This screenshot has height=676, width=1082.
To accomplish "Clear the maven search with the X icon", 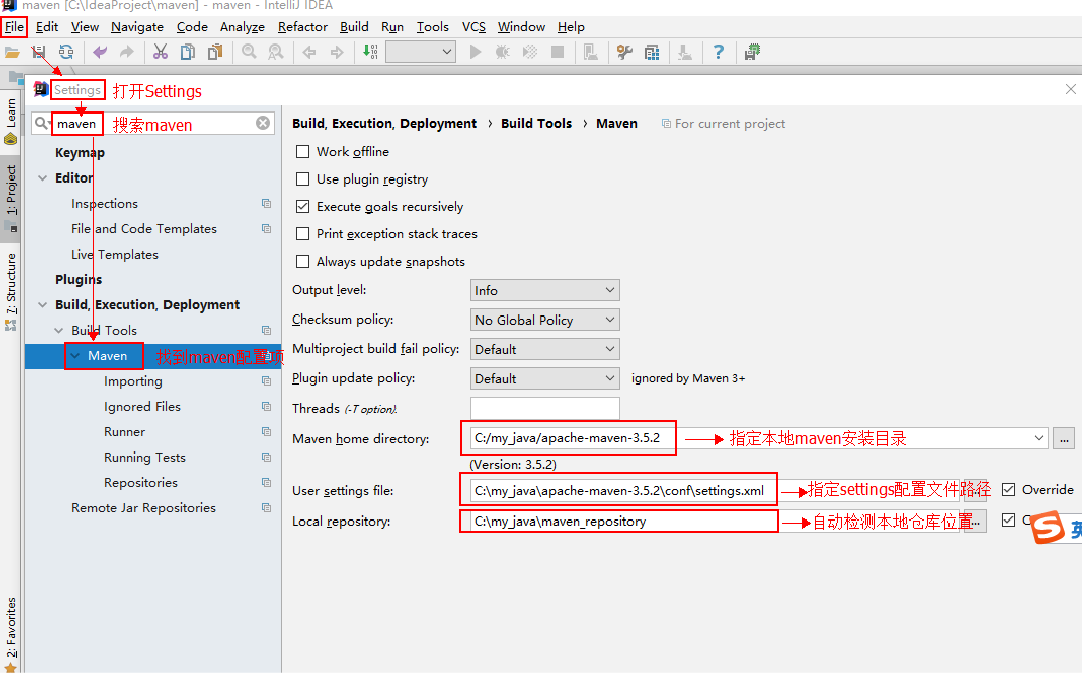I will tap(263, 123).
